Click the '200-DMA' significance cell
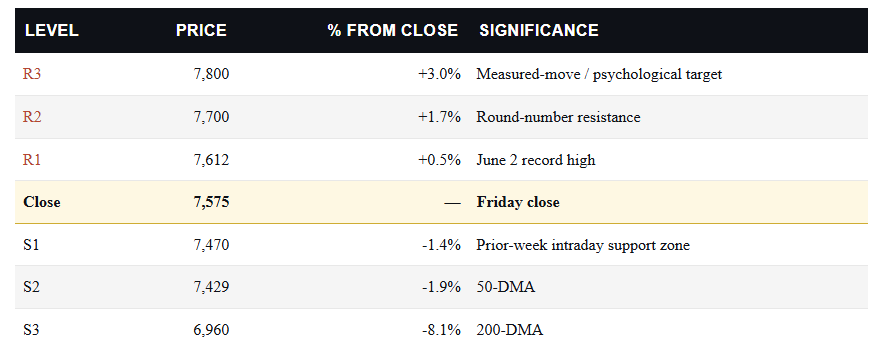The image size is (883, 361). (510, 330)
